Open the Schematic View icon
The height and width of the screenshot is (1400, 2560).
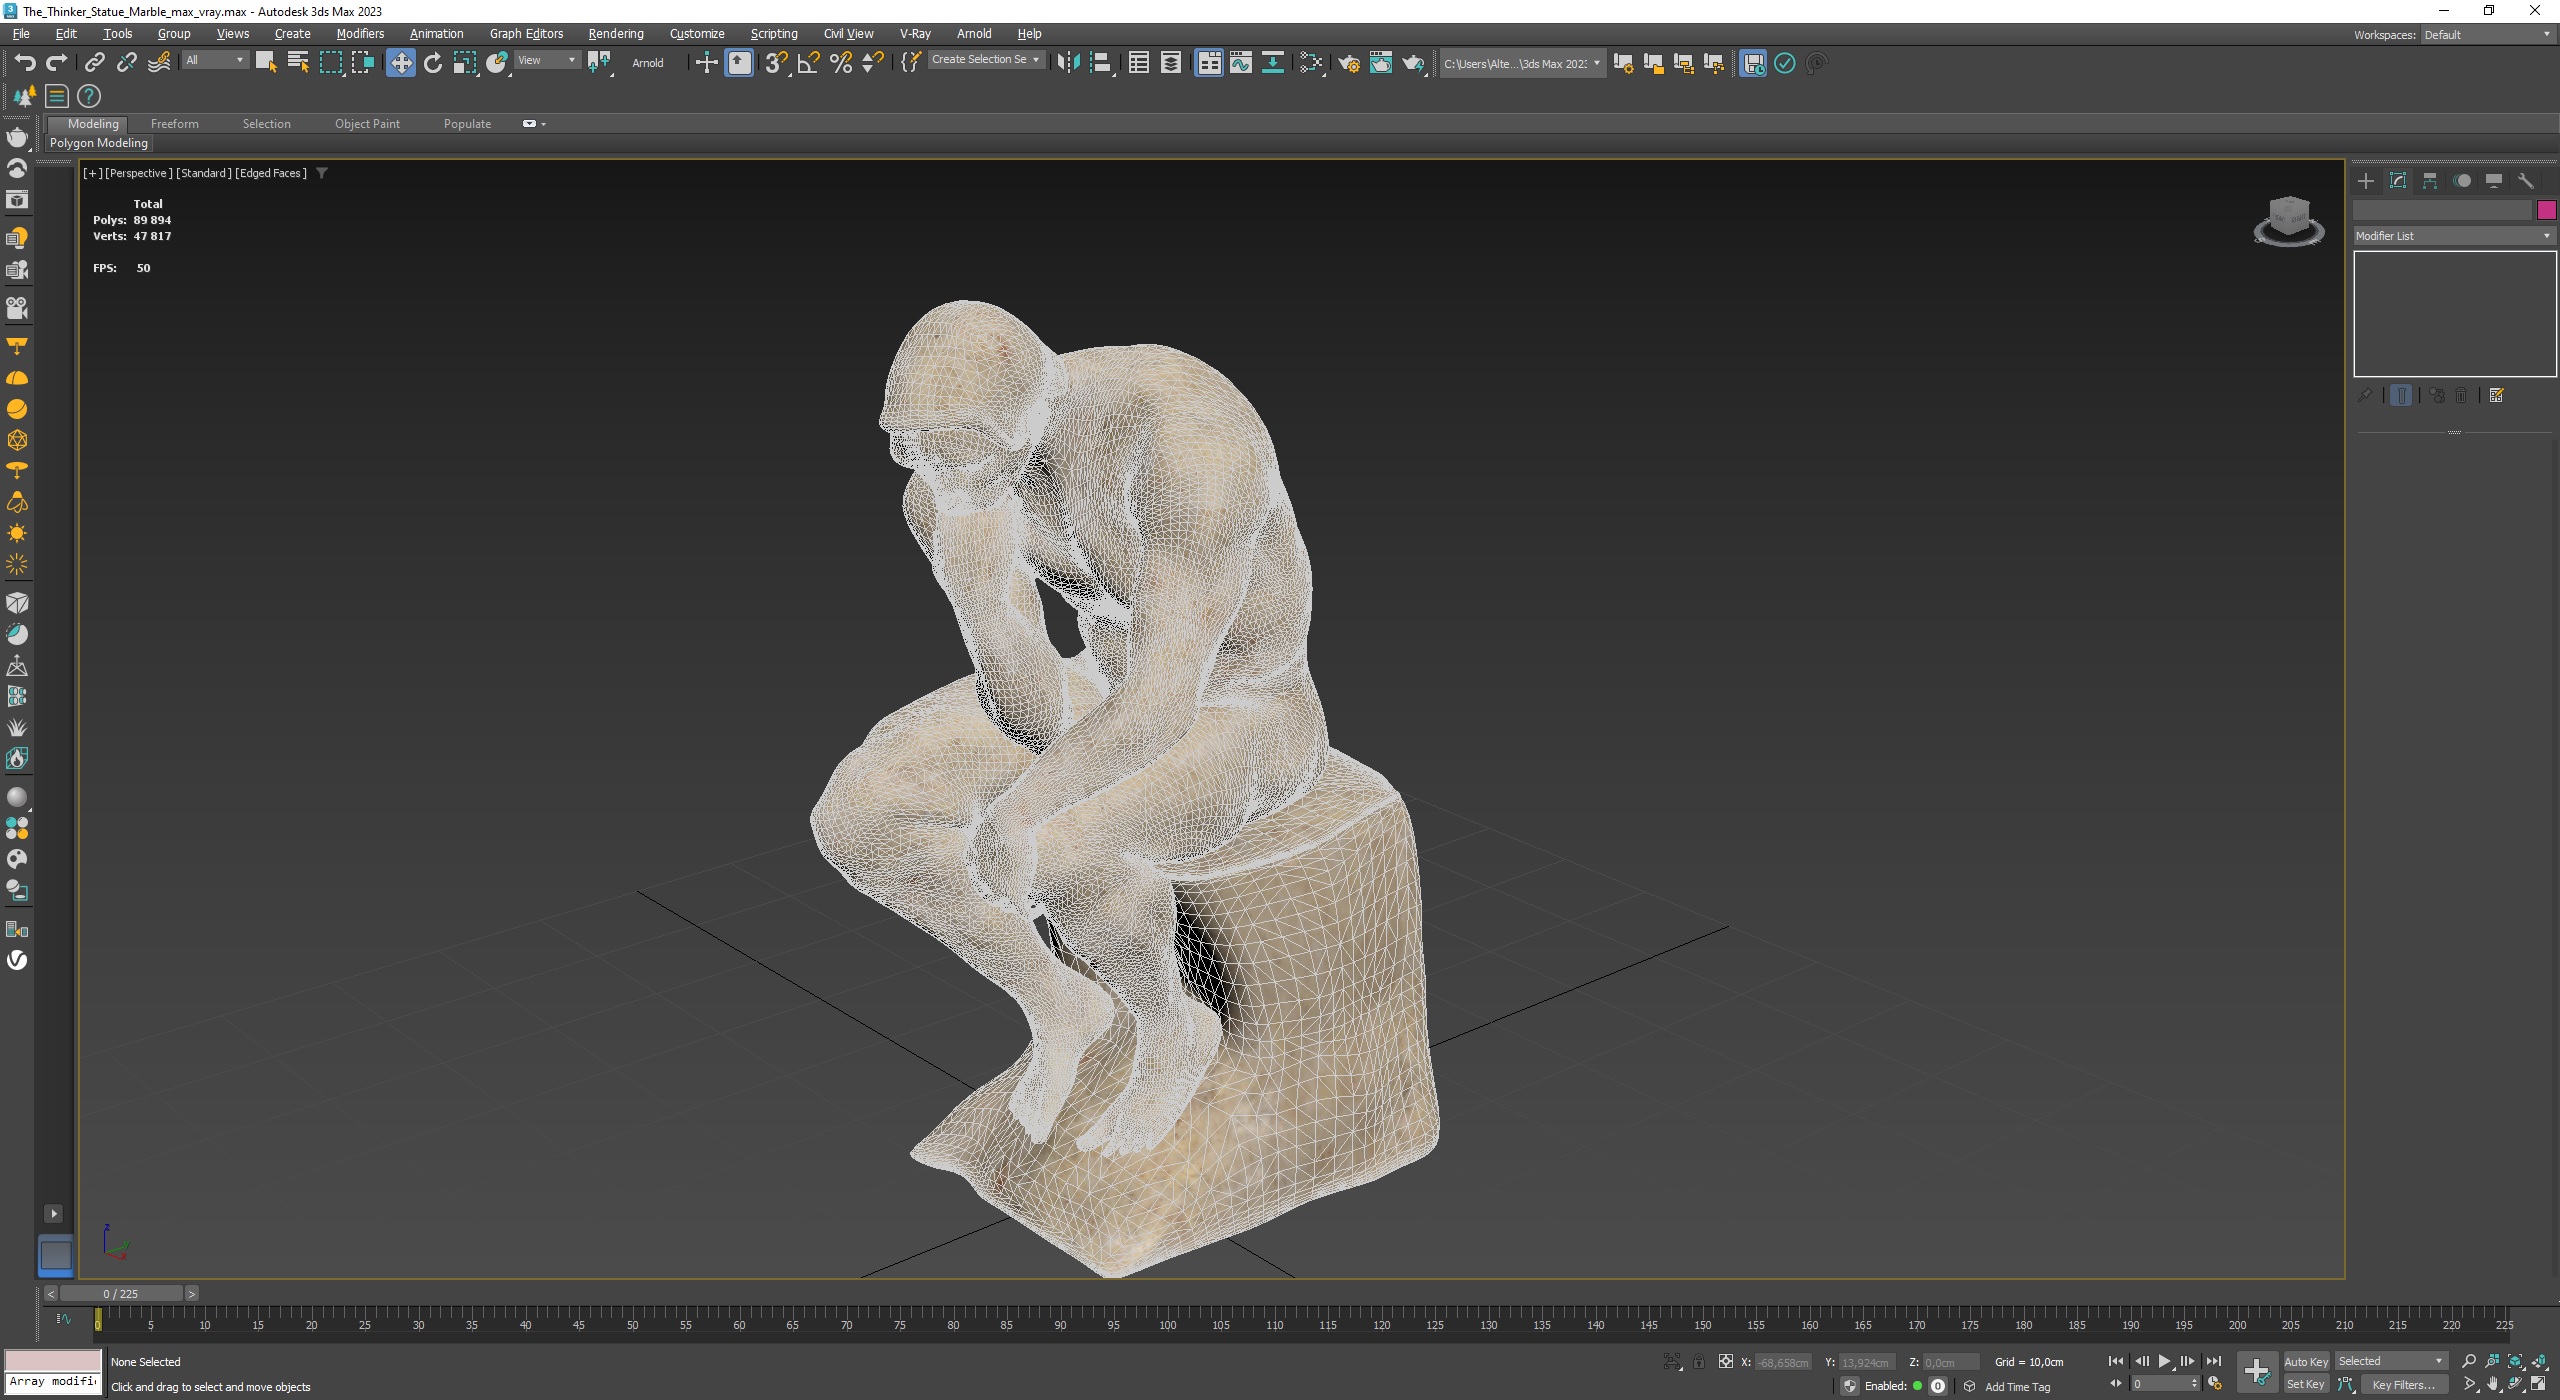click(x=1273, y=63)
